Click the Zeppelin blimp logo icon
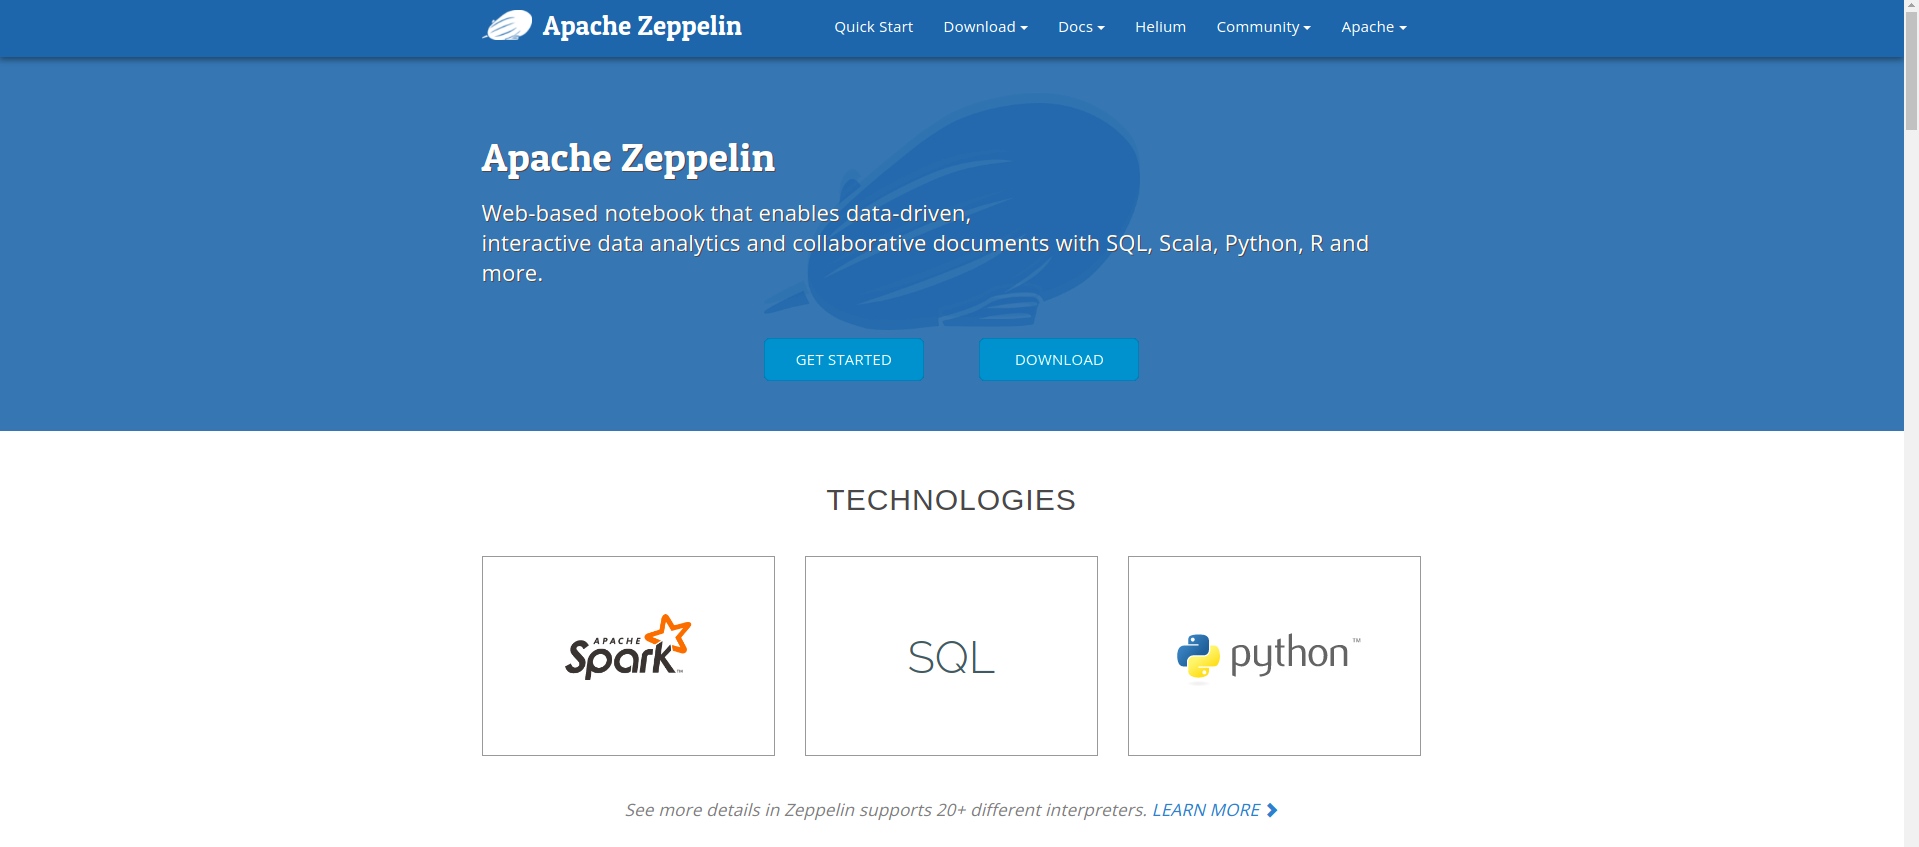The image size is (1919, 847). (x=507, y=26)
